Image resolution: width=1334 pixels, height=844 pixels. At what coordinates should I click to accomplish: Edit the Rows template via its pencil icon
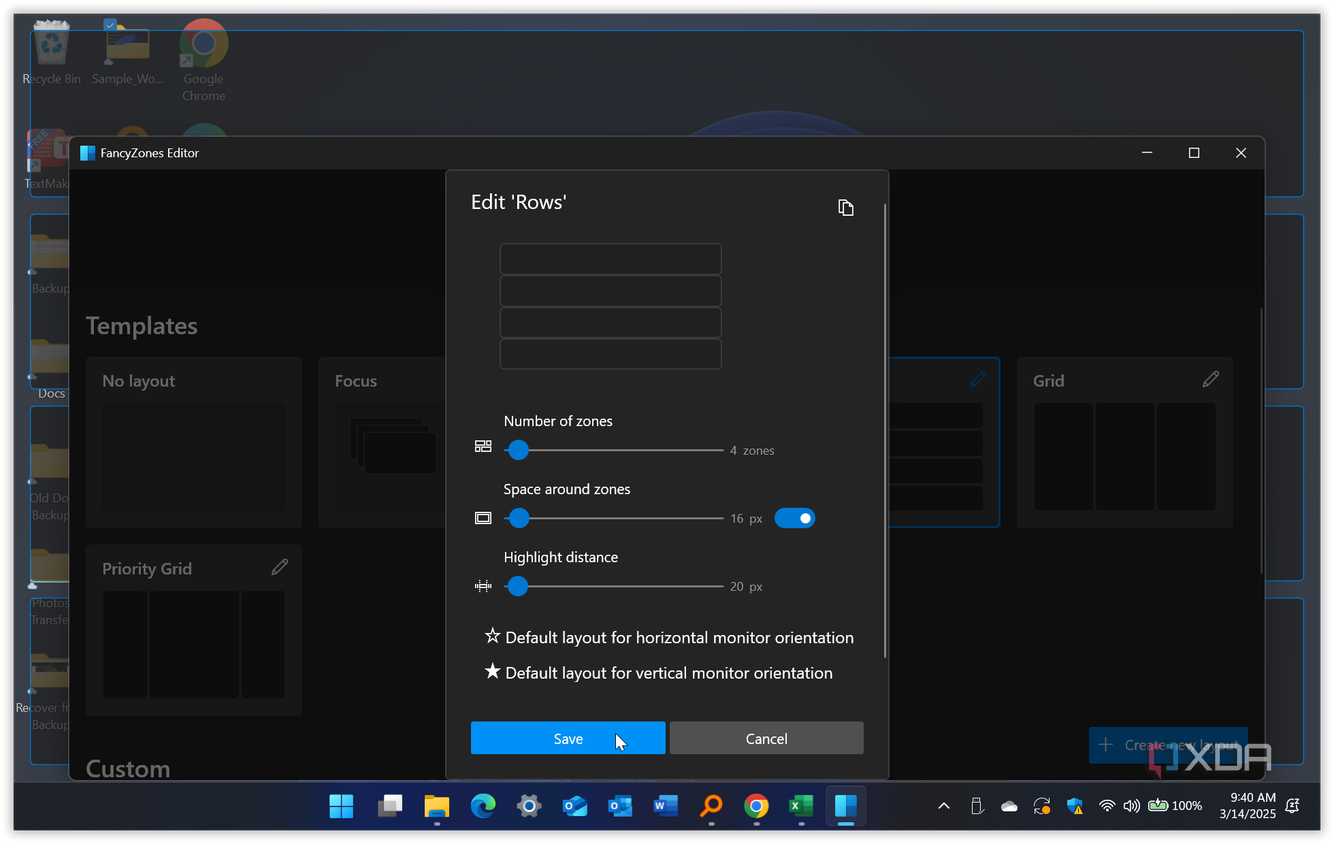coord(978,379)
